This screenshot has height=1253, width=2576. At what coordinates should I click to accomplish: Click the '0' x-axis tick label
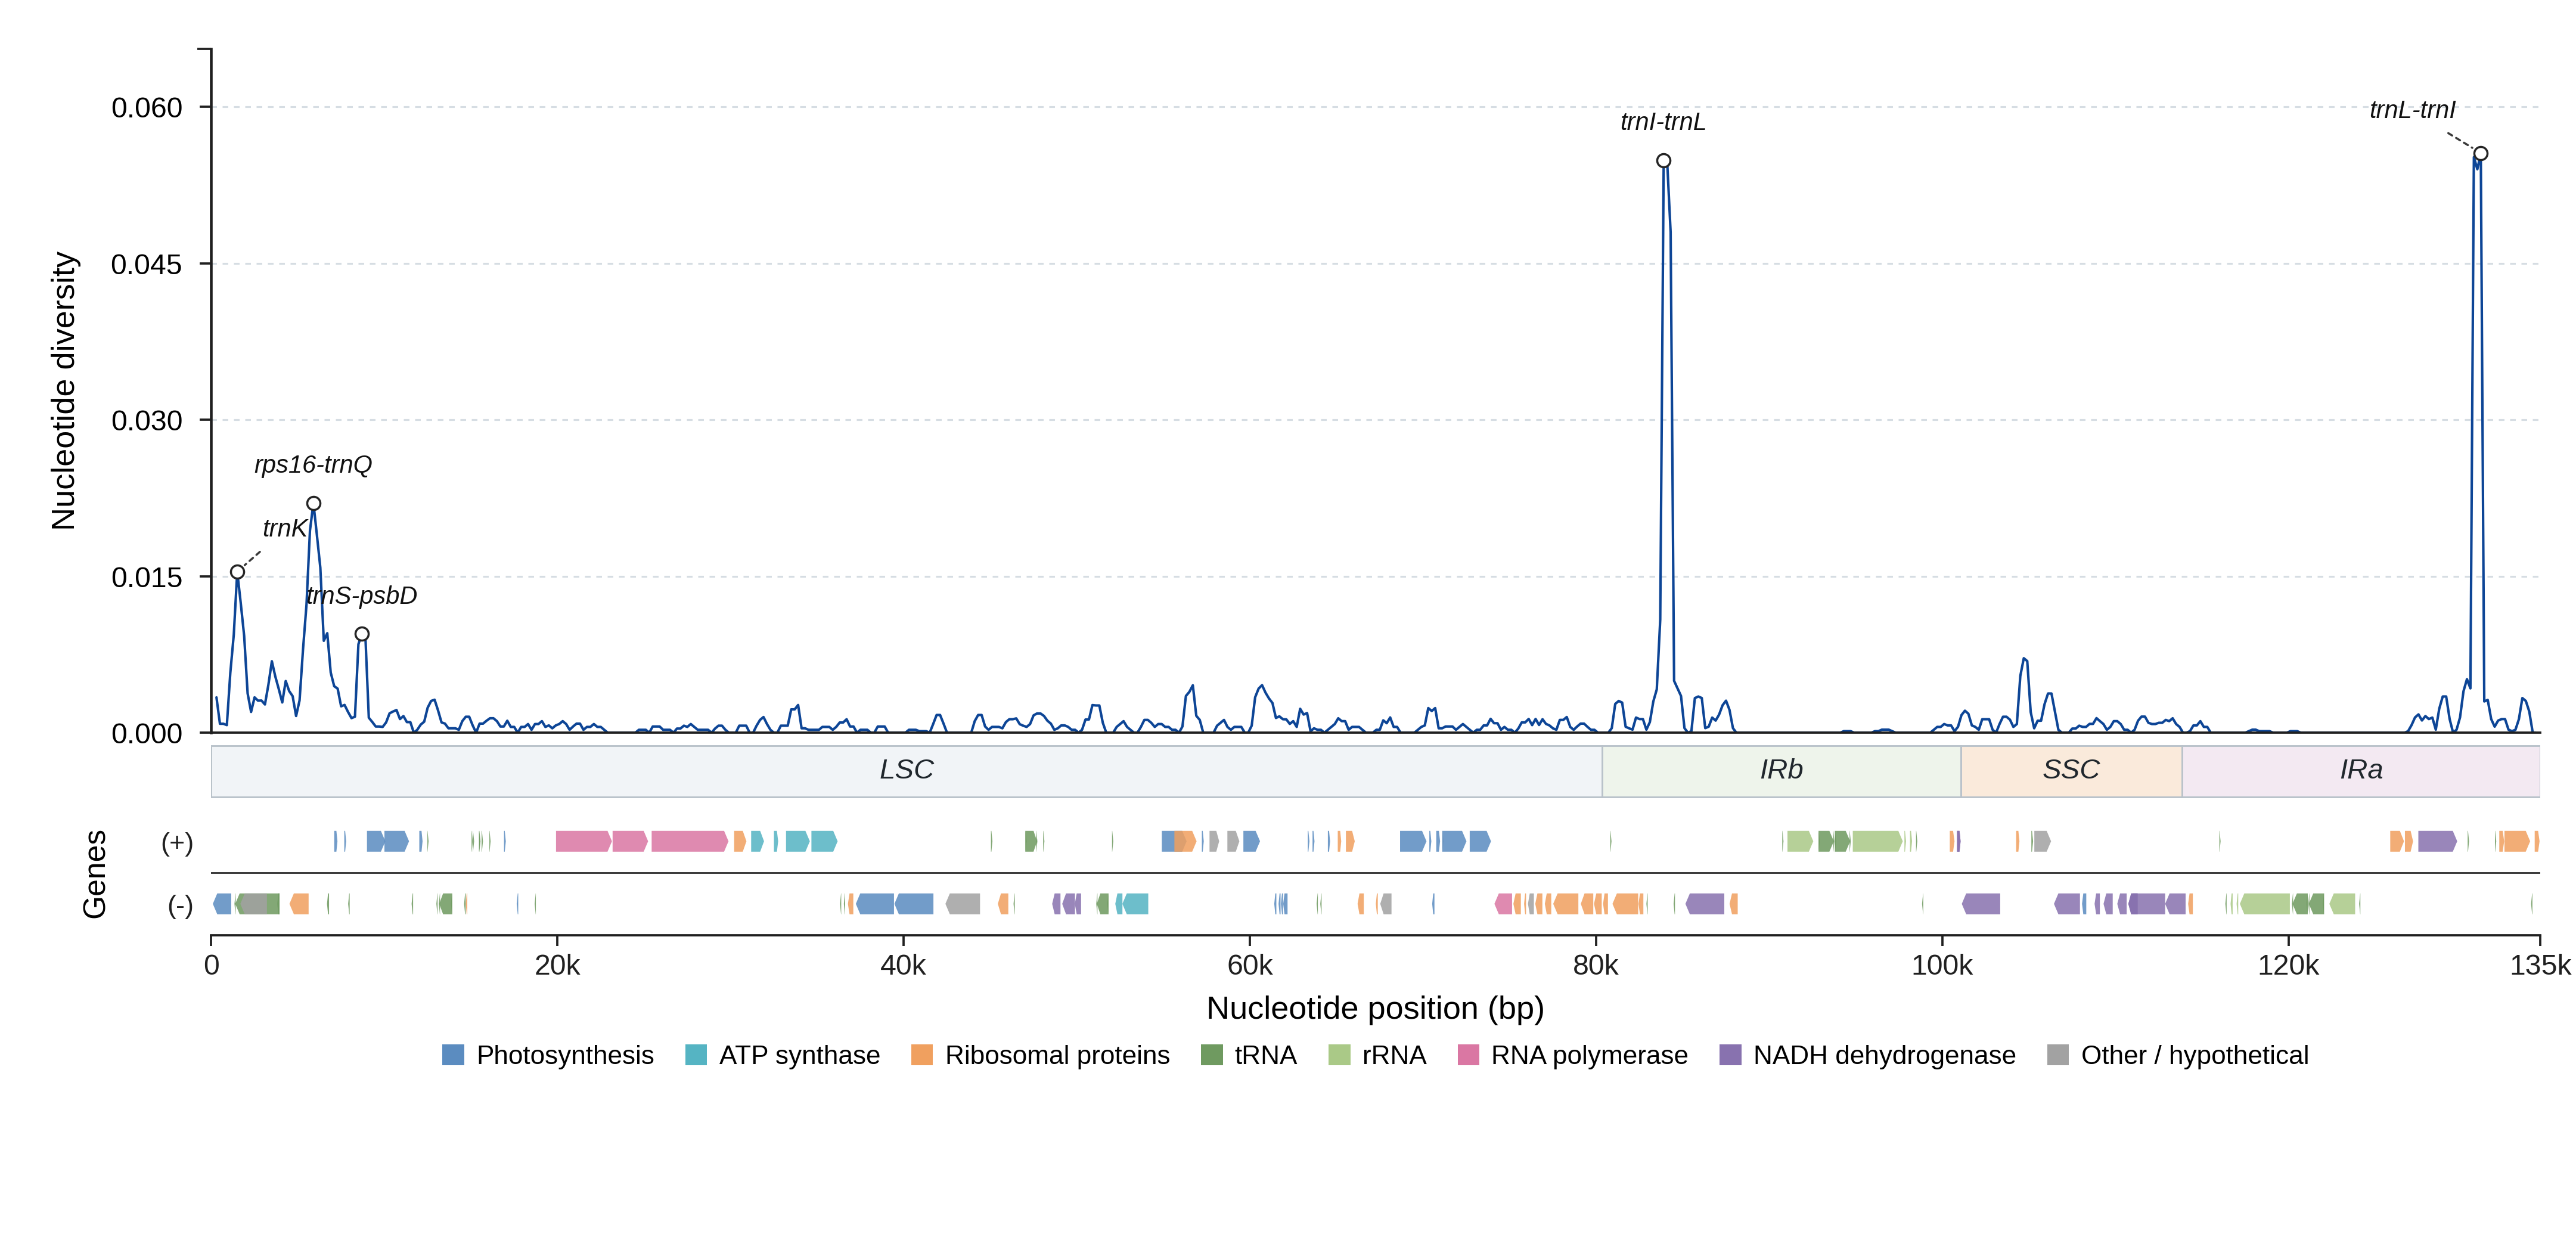212,966
